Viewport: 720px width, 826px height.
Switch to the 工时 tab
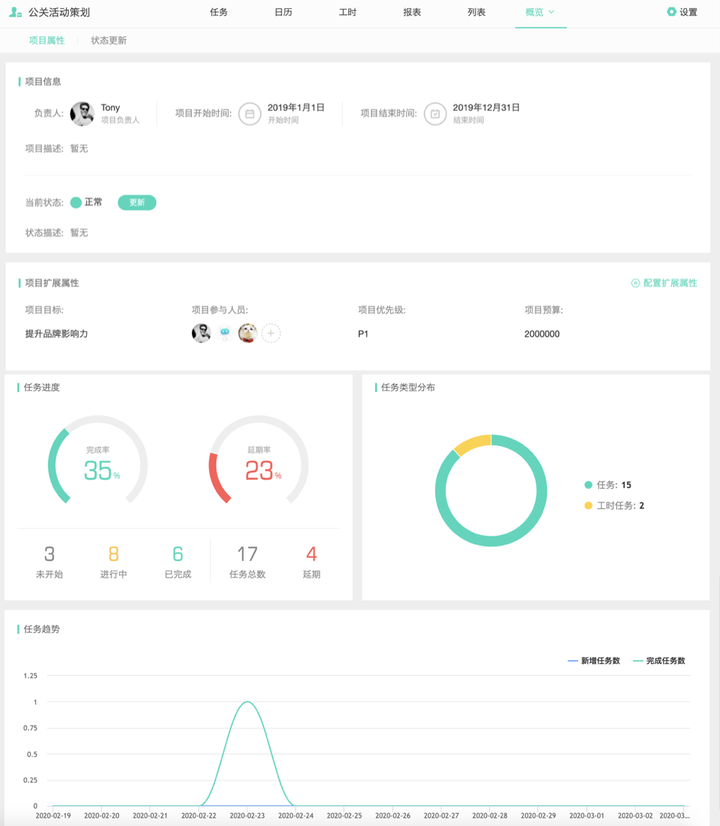click(348, 12)
